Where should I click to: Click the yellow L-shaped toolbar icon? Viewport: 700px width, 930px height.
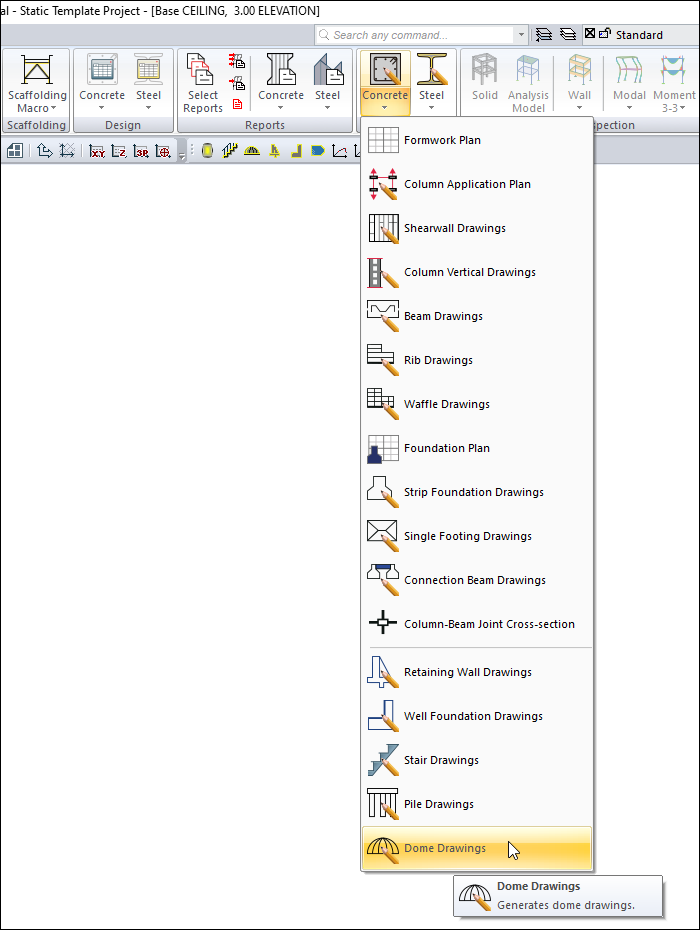click(297, 151)
